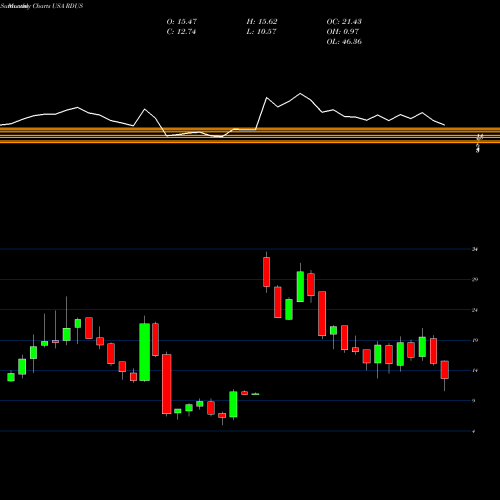Click the "OH: 0.97" readout

(x=343, y=32)
